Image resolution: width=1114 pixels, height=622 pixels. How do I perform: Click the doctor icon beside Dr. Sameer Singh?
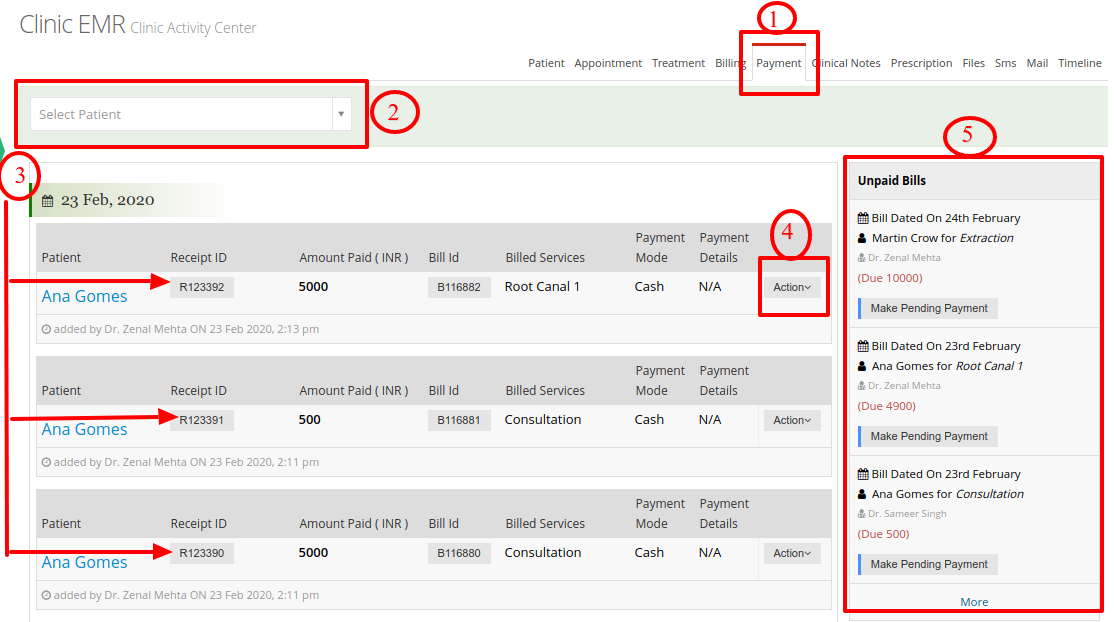[x=861, y=513]
